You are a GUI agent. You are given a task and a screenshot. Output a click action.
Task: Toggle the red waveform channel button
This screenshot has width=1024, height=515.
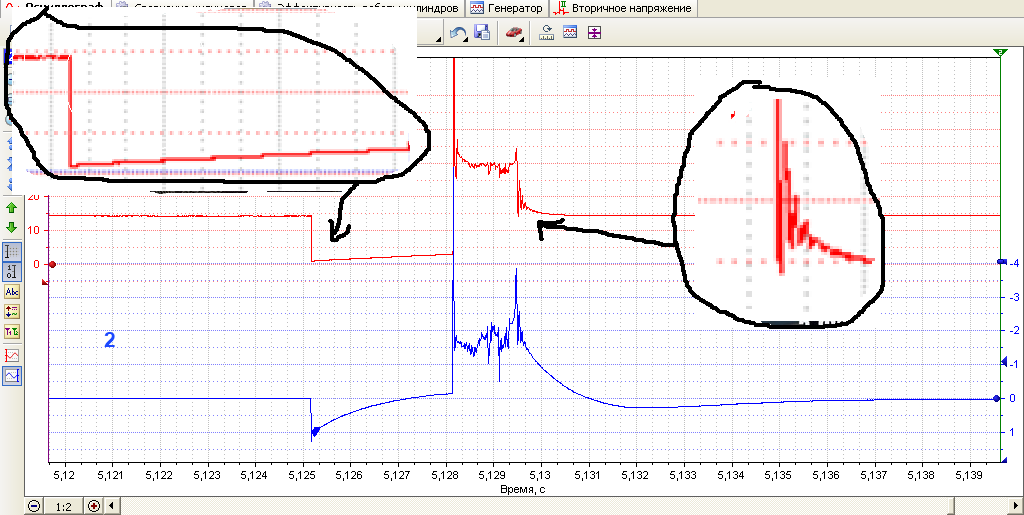point(12,356)
